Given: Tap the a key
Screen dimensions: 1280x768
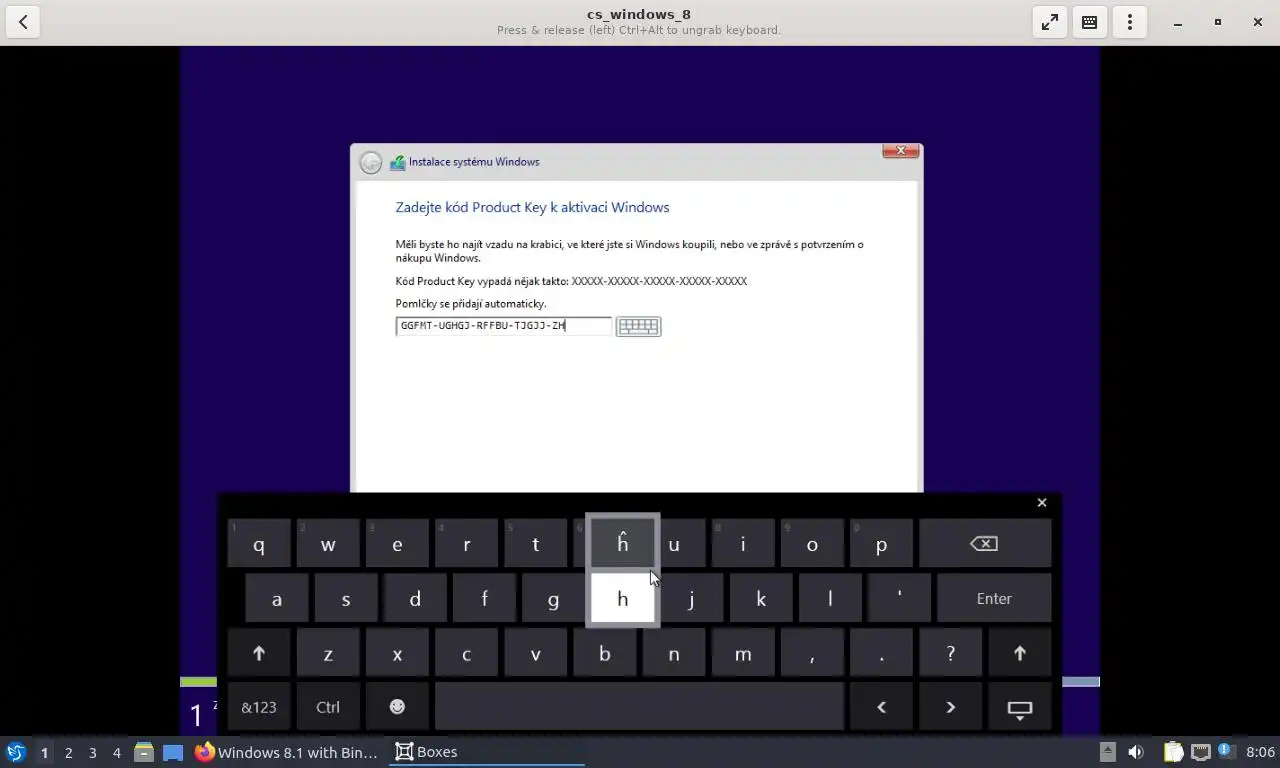Looking at the screenshot, I should coord(277,599).
